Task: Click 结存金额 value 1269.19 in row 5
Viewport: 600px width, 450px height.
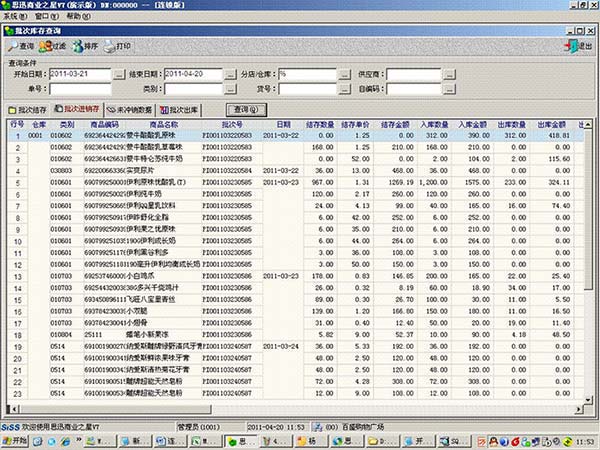Action: tap(401, 183)
